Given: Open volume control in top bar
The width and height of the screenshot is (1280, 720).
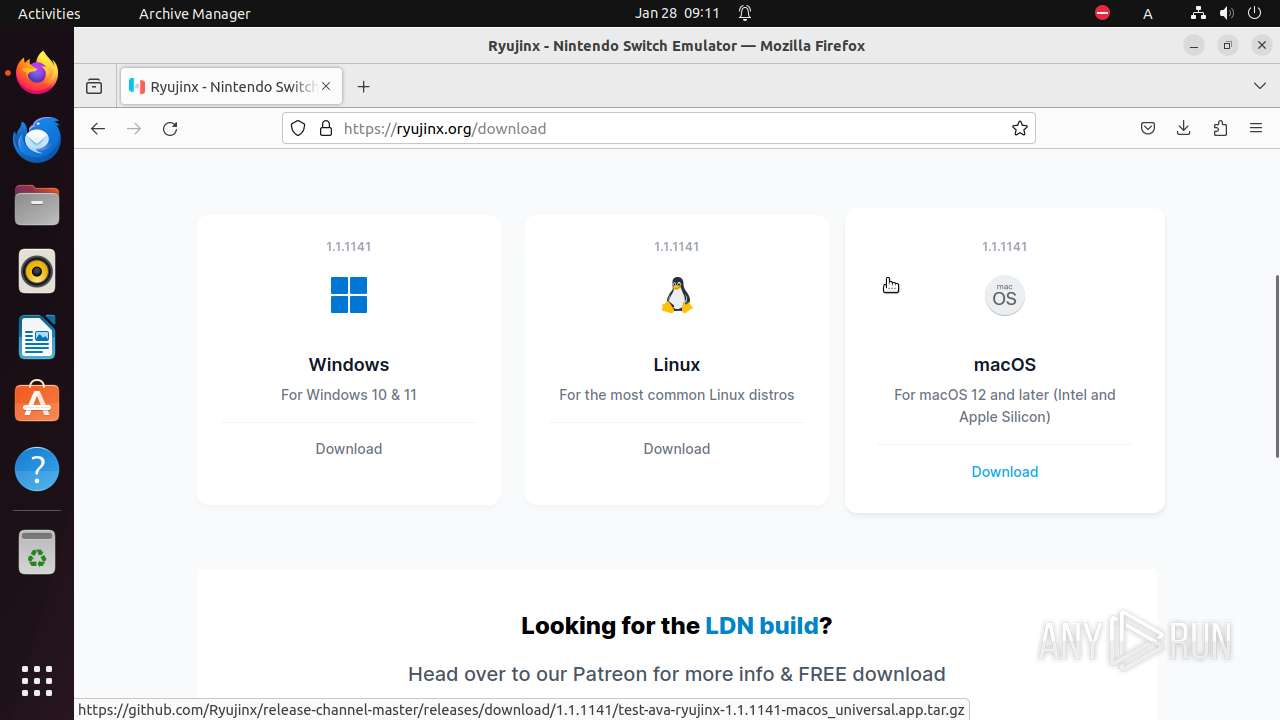Looking at the screenshot, I should [1226, 13].
